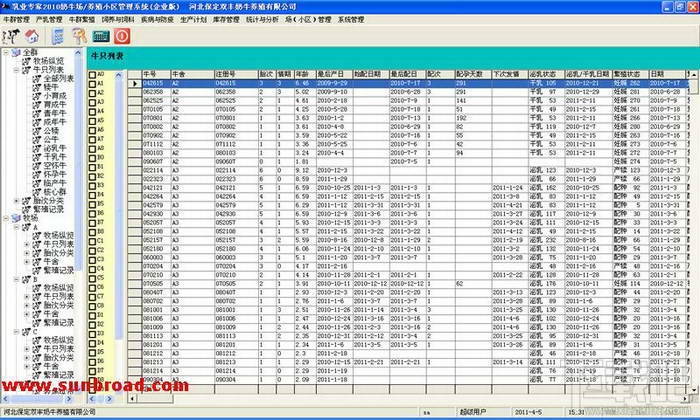
Task: Click the red power exit icon
Action: [122, 36]
